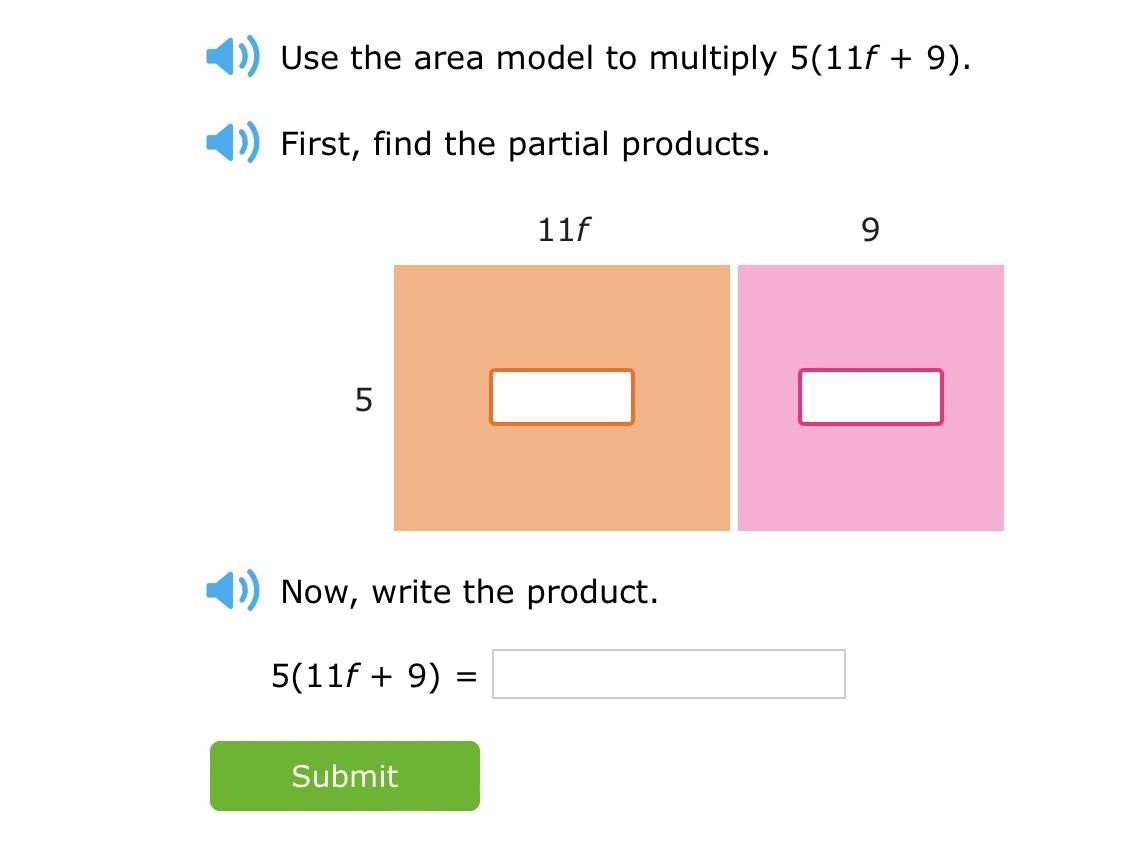Play audio for "Now, write the product"
The image size is (1124, 865).
tap(232, 590)
